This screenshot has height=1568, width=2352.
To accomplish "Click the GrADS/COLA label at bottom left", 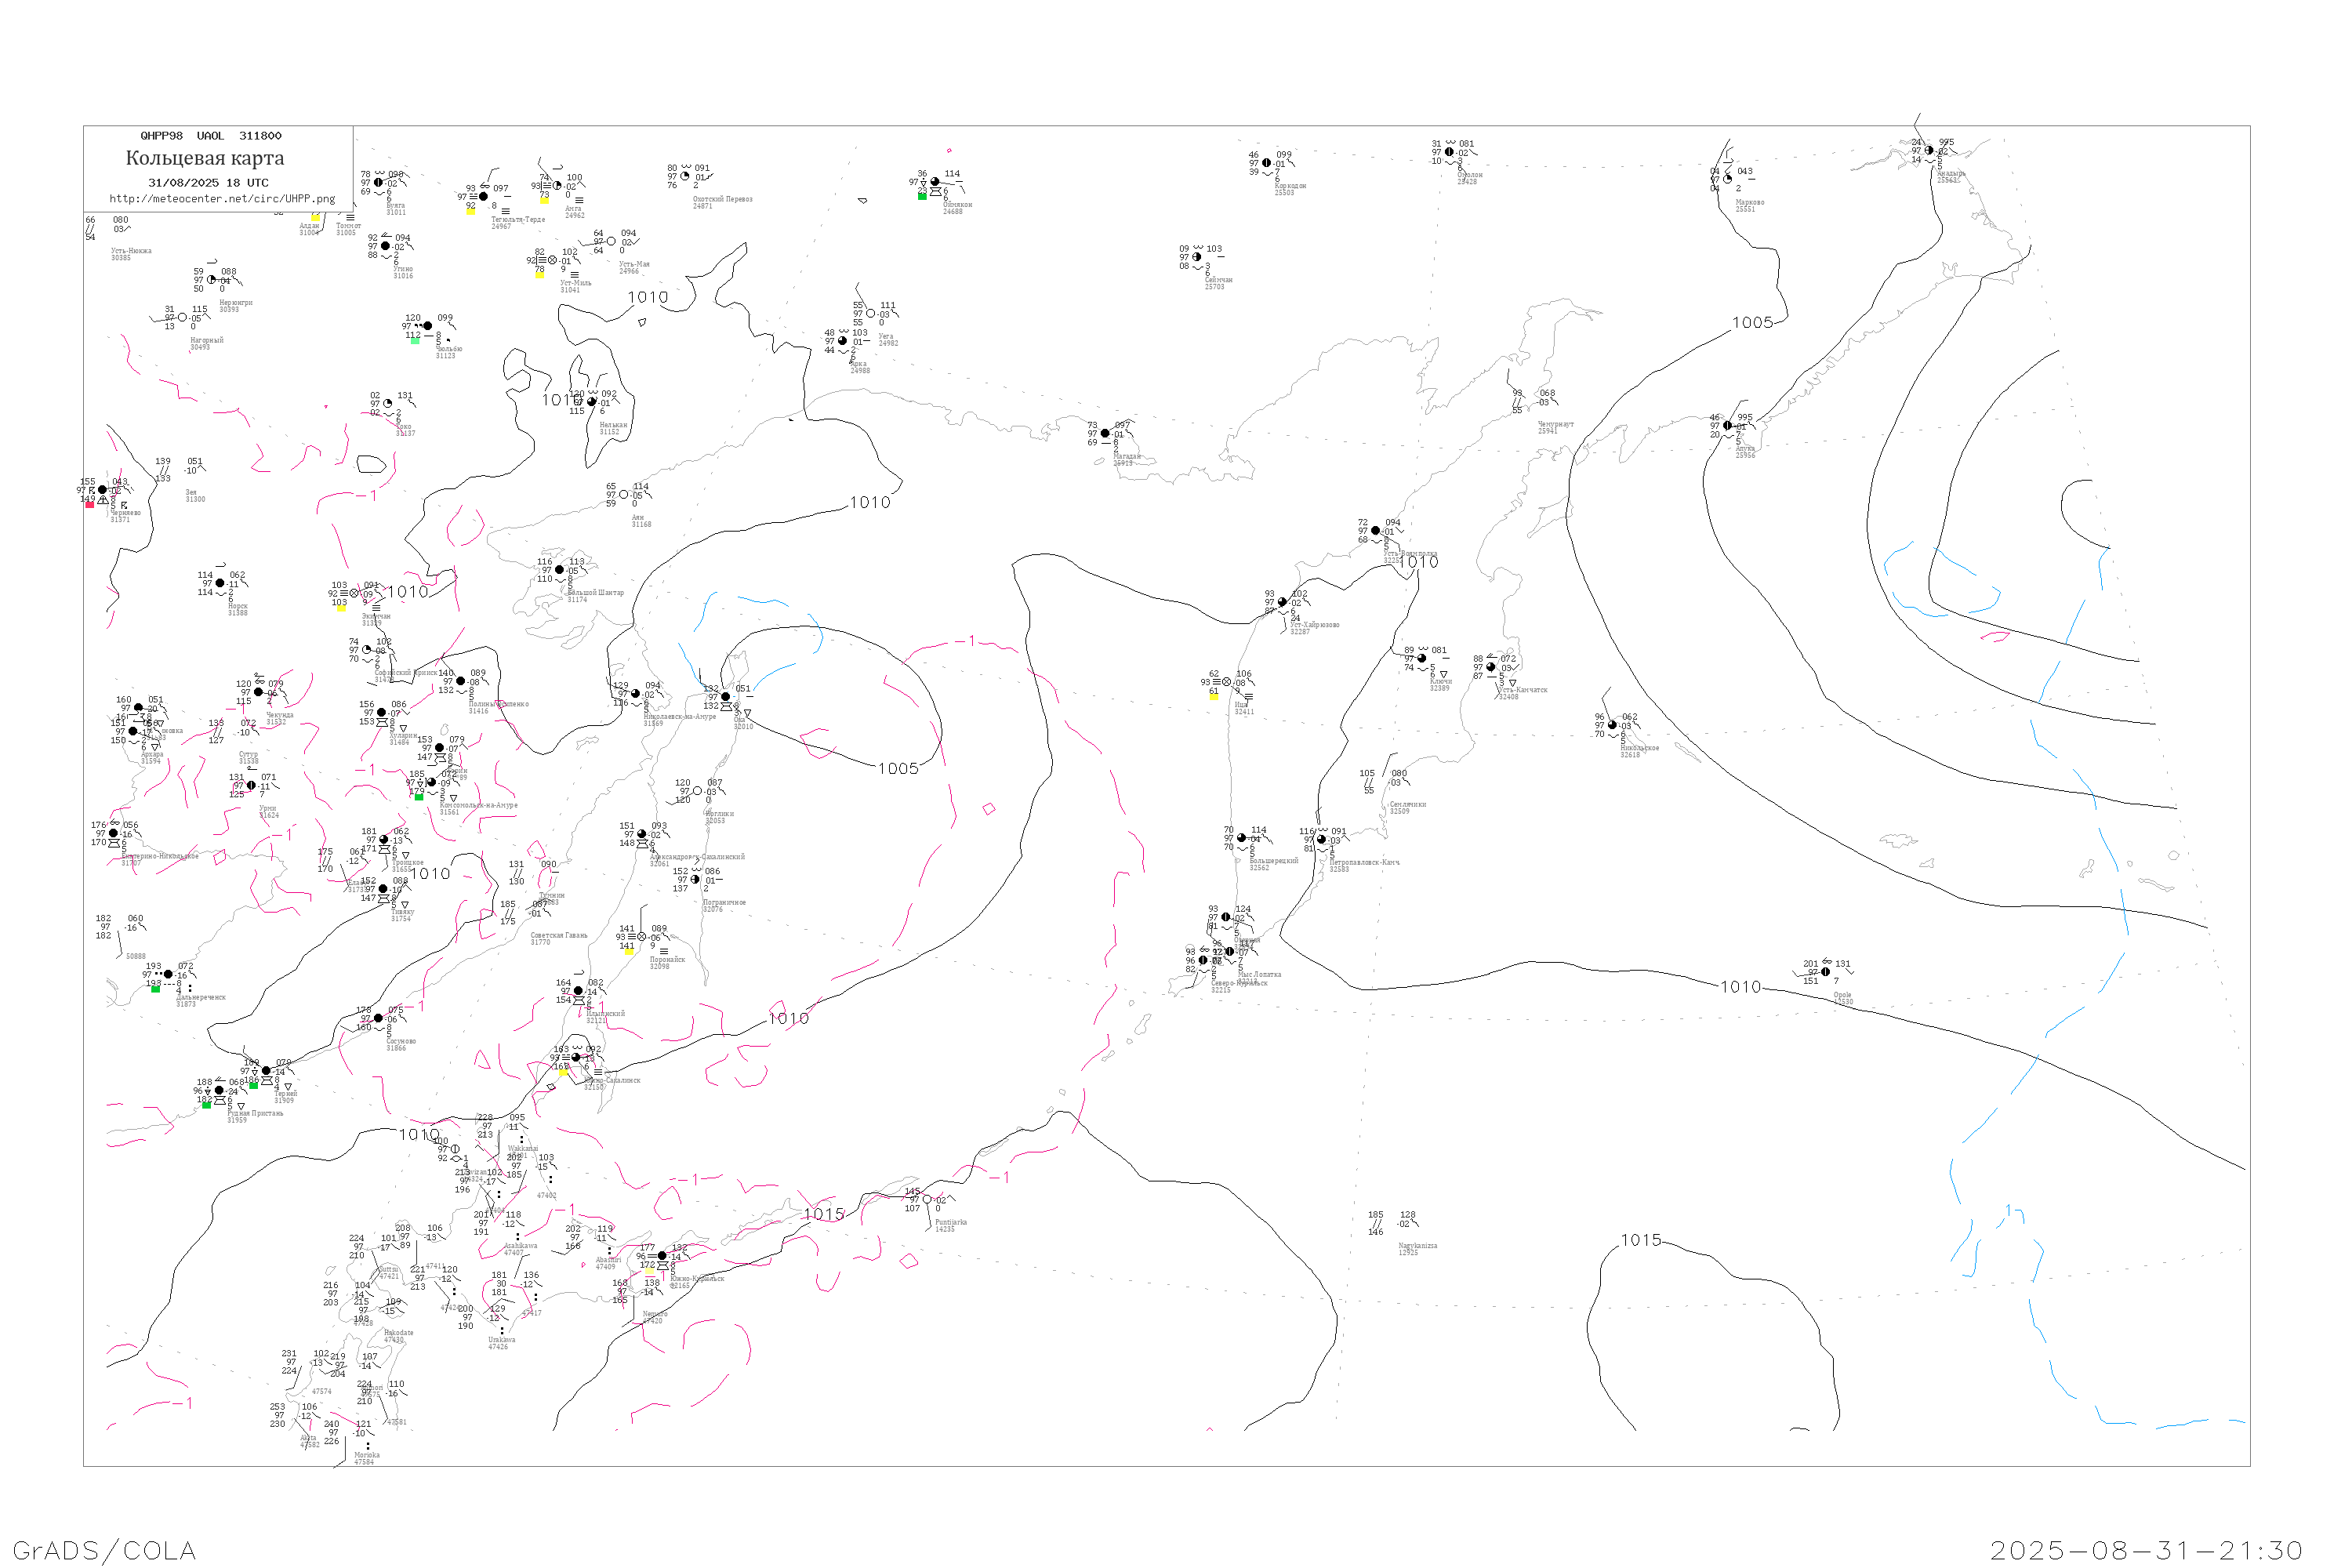I will click(x=104, y=1550).
